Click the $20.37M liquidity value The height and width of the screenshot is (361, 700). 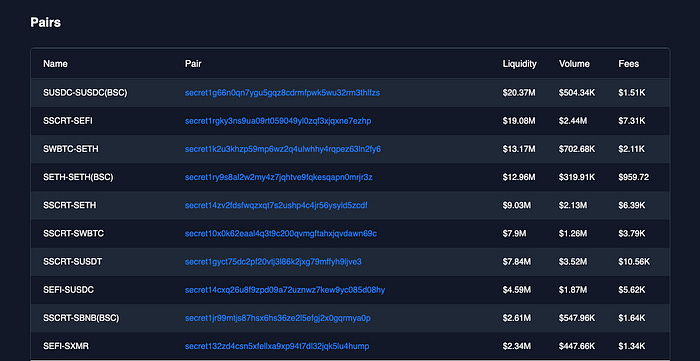coord(519,93)
